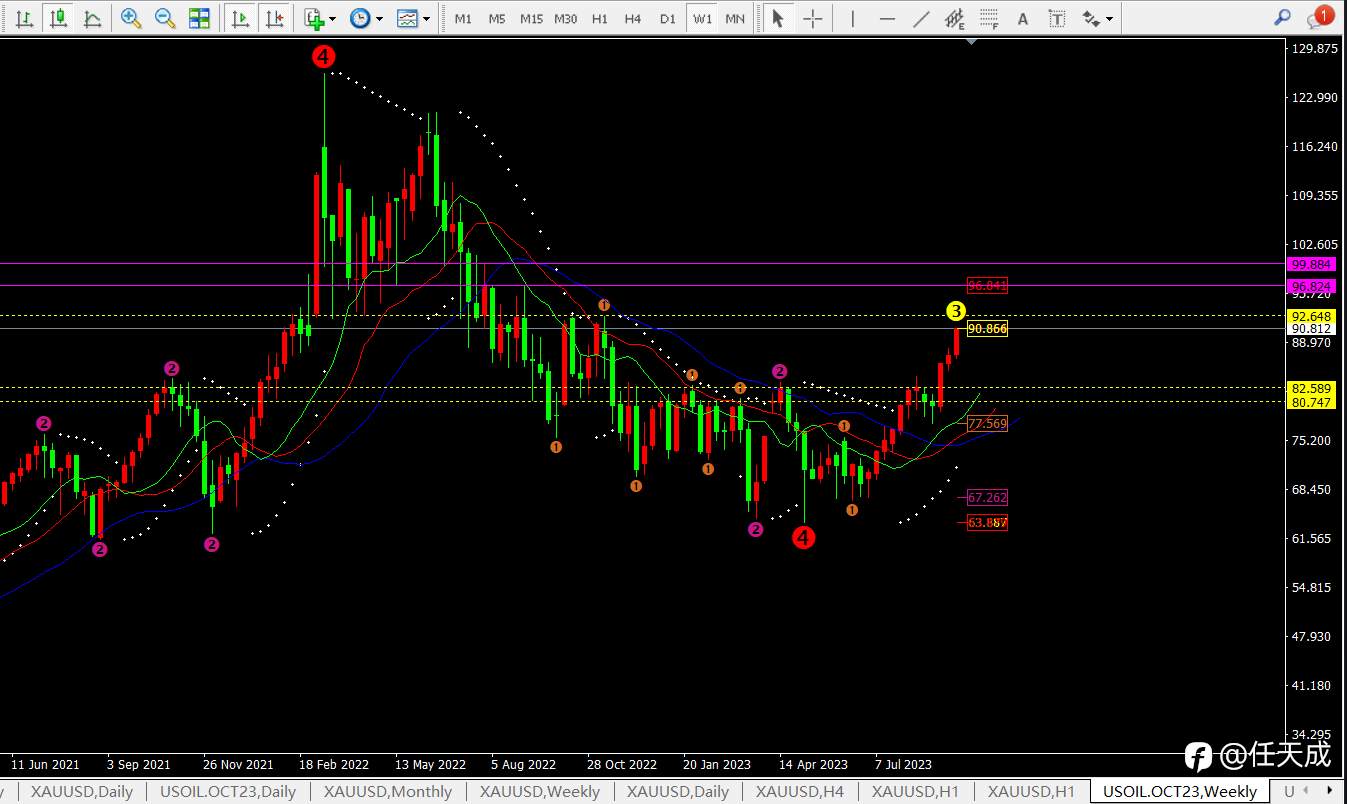Switch to line chart display
The height and width of the screenshot is (804, 1347).
pyautogui.click(x=93, y=18)
